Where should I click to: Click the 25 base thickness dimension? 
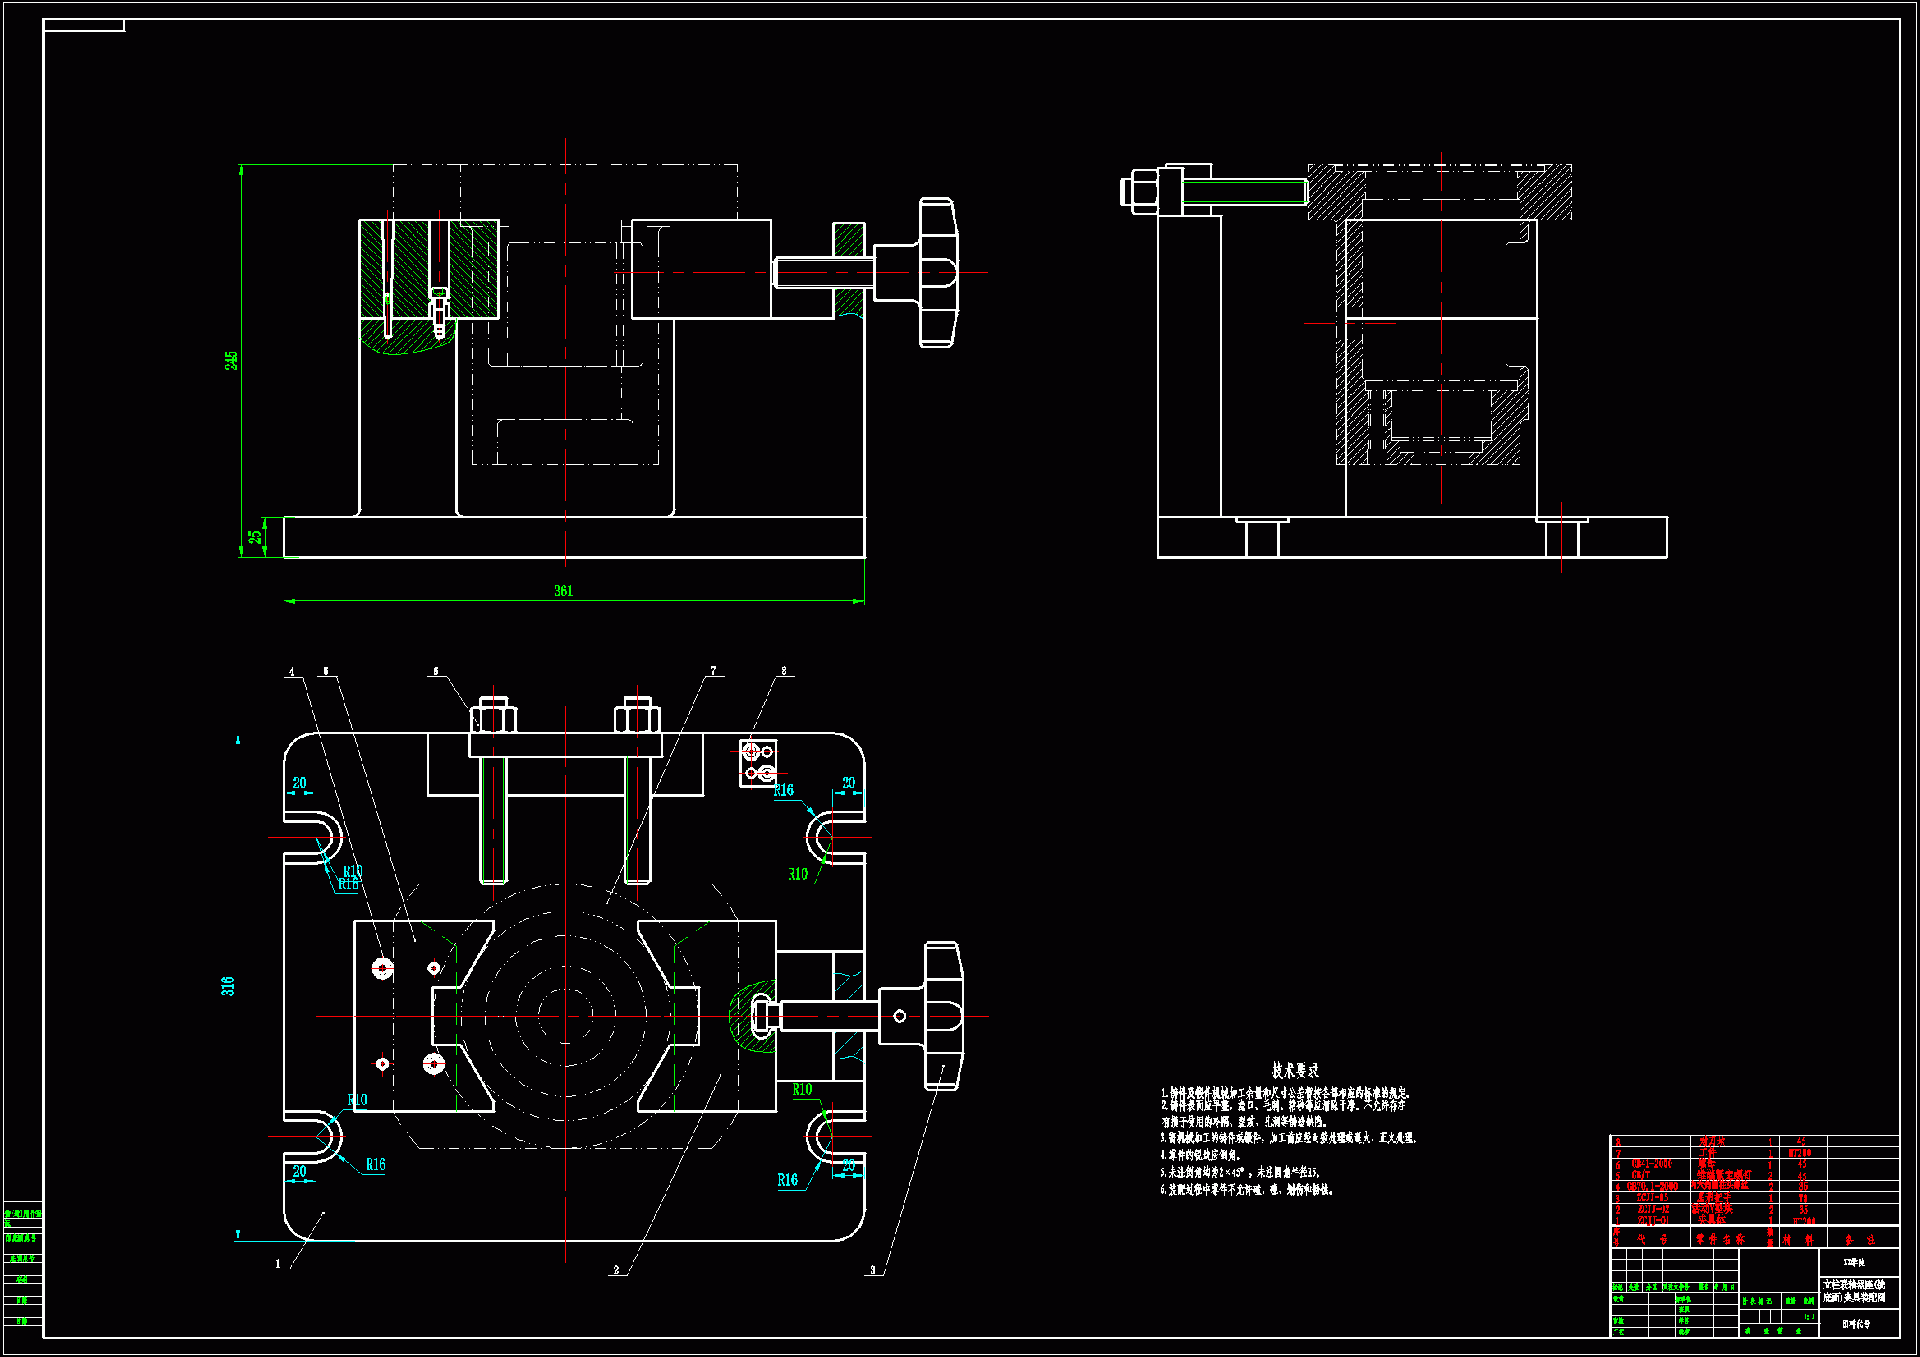(256, 536)
